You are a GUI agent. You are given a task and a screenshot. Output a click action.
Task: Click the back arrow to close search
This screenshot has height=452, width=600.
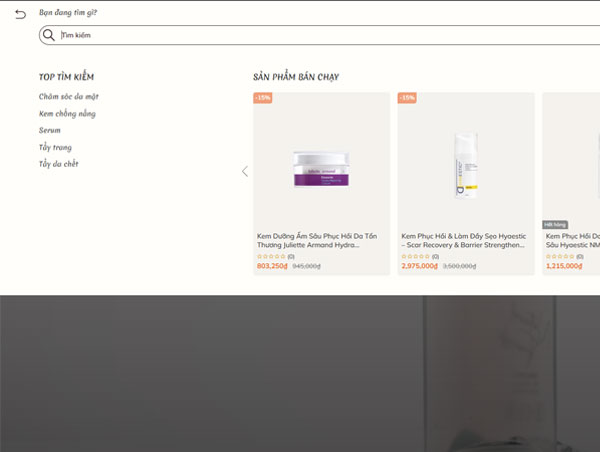click(x=20, y=14)
